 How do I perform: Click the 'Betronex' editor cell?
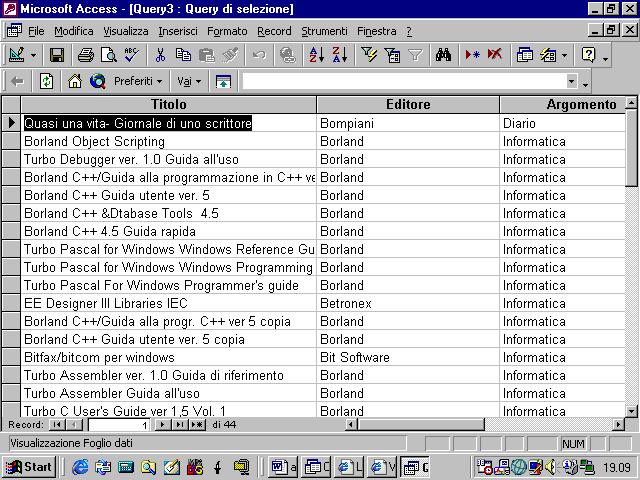coord(408,303)
